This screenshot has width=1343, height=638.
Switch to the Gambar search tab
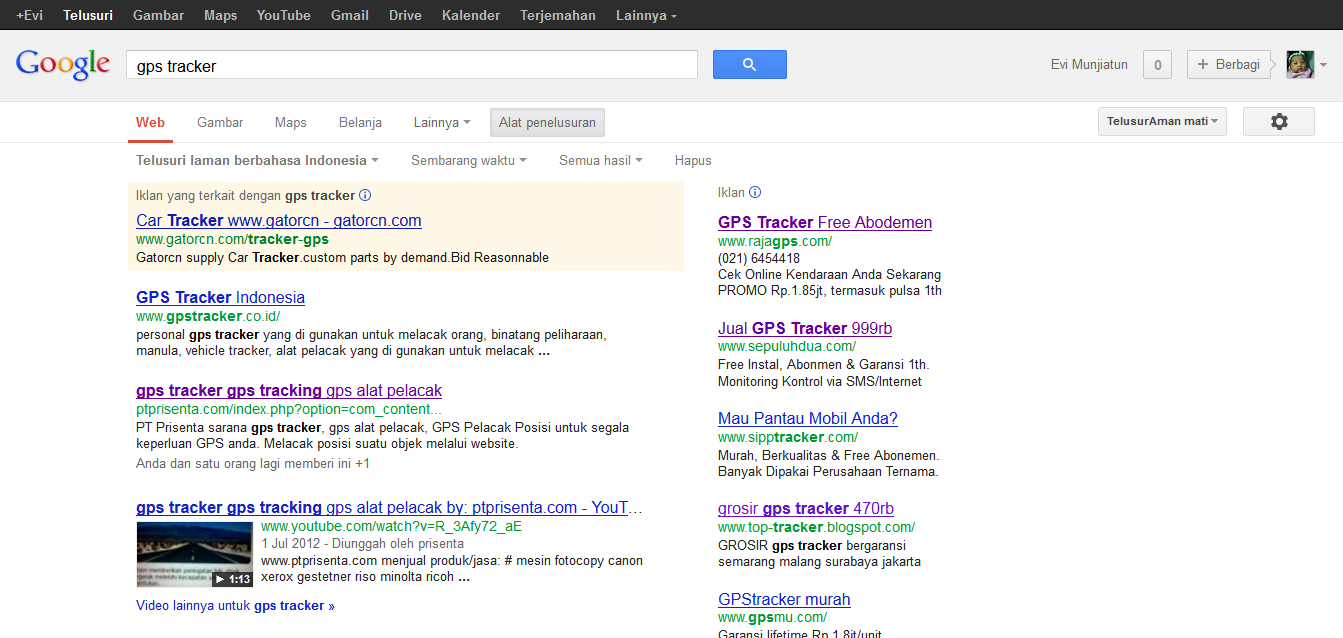220,123
